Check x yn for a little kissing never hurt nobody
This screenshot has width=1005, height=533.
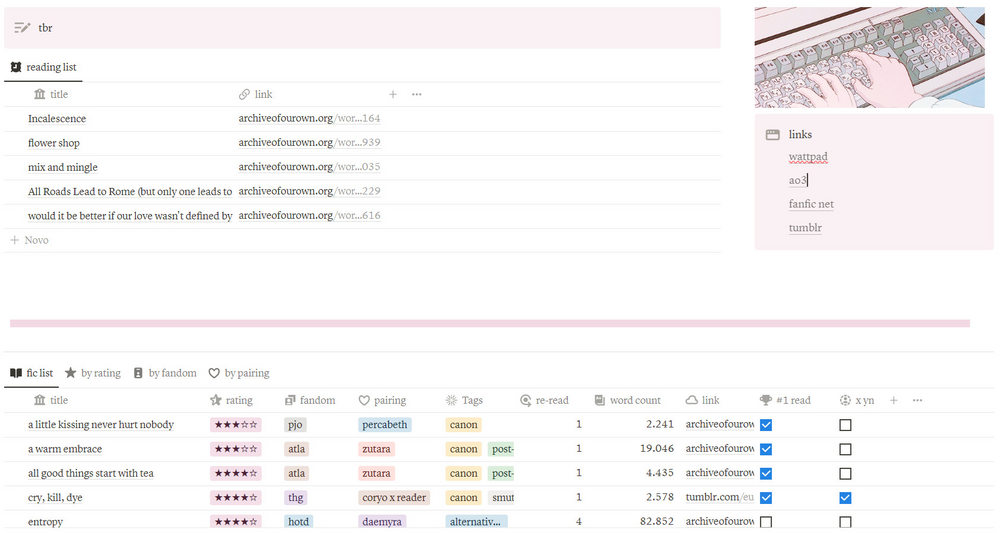coord(845,425)
